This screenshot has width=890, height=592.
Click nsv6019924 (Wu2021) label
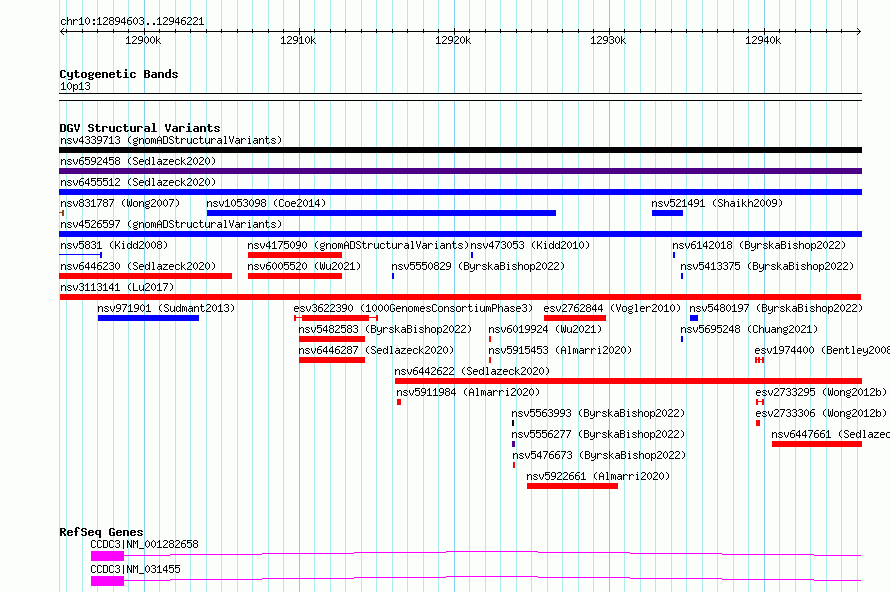tap(545, 329)
